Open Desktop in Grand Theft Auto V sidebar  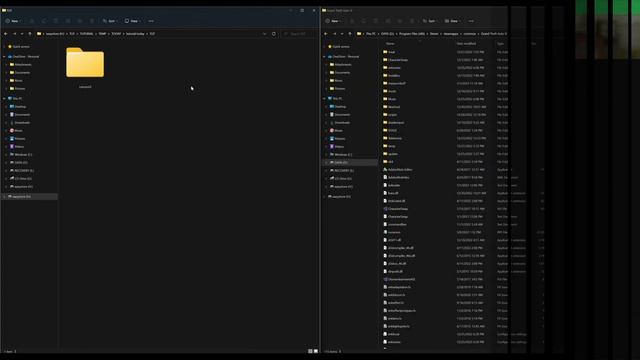(x=338, y=107)
